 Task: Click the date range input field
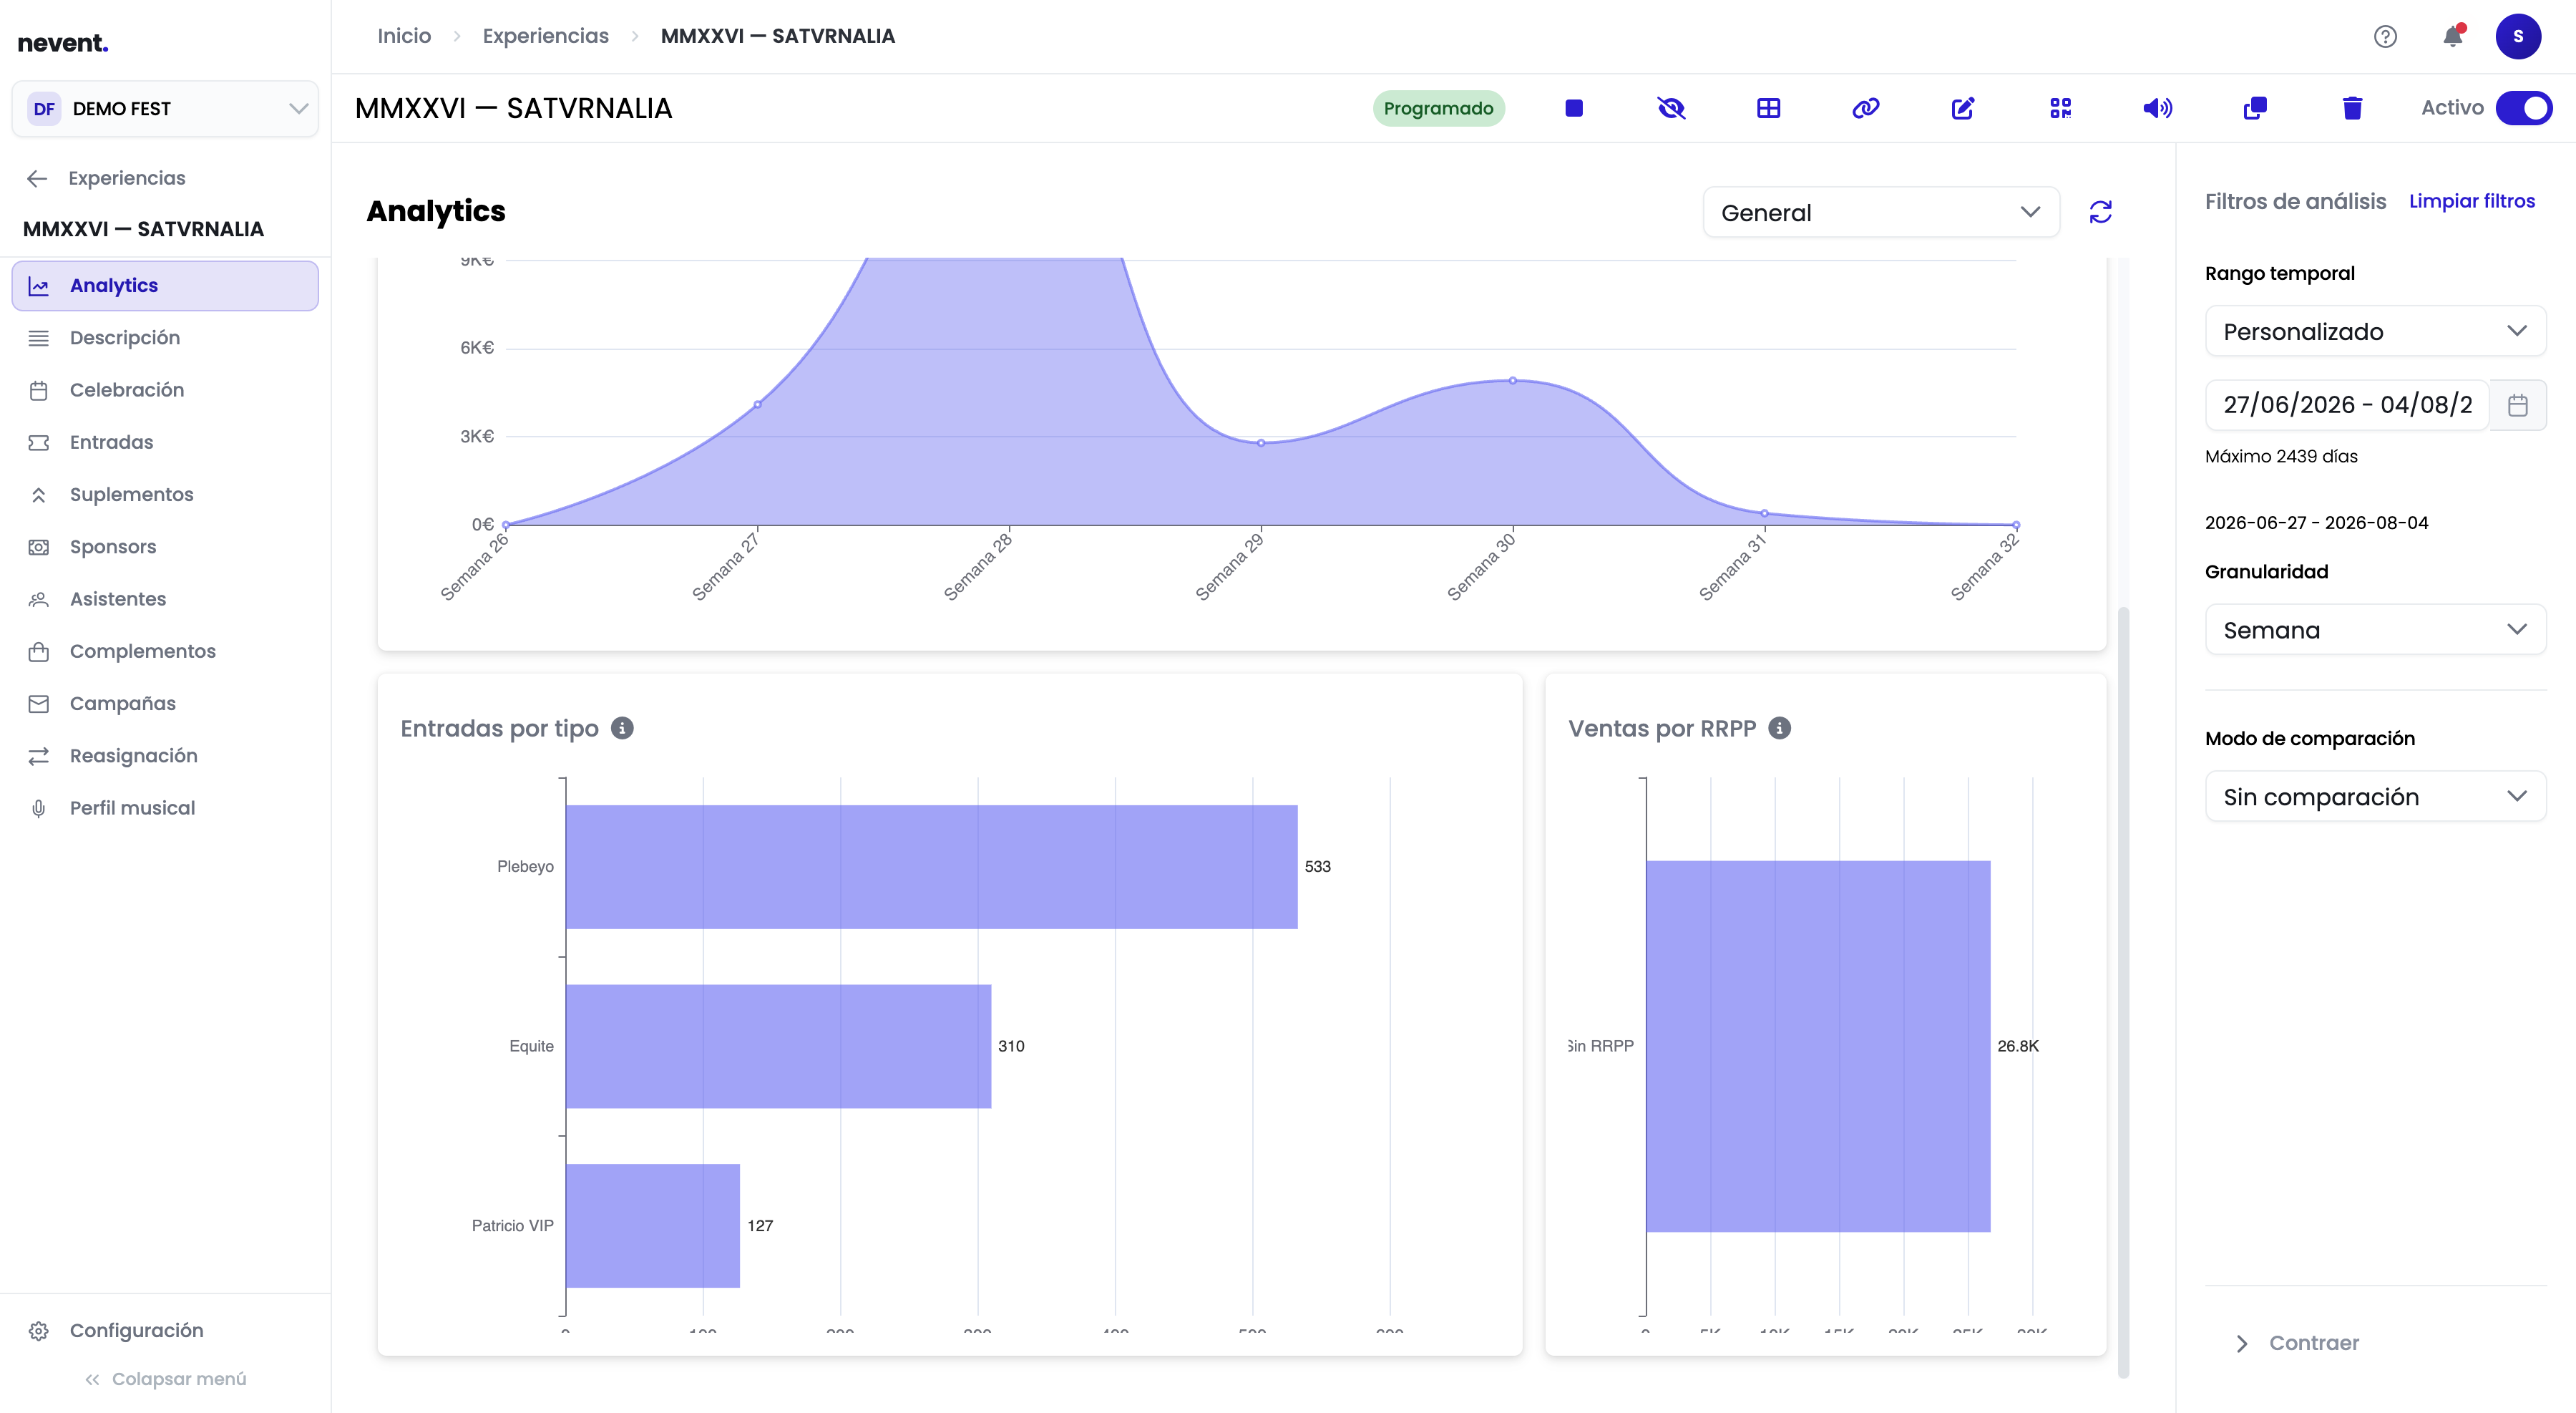click(2346, 405)
